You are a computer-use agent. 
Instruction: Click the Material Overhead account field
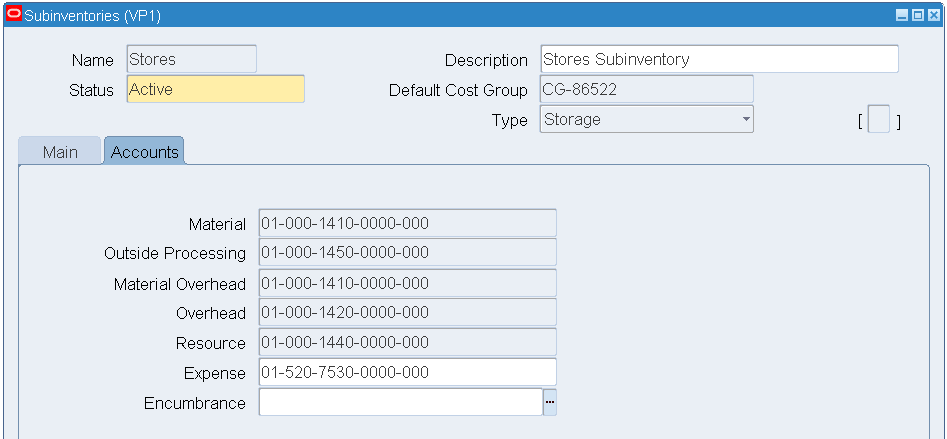pyautogui.click(x=408, y=283)
